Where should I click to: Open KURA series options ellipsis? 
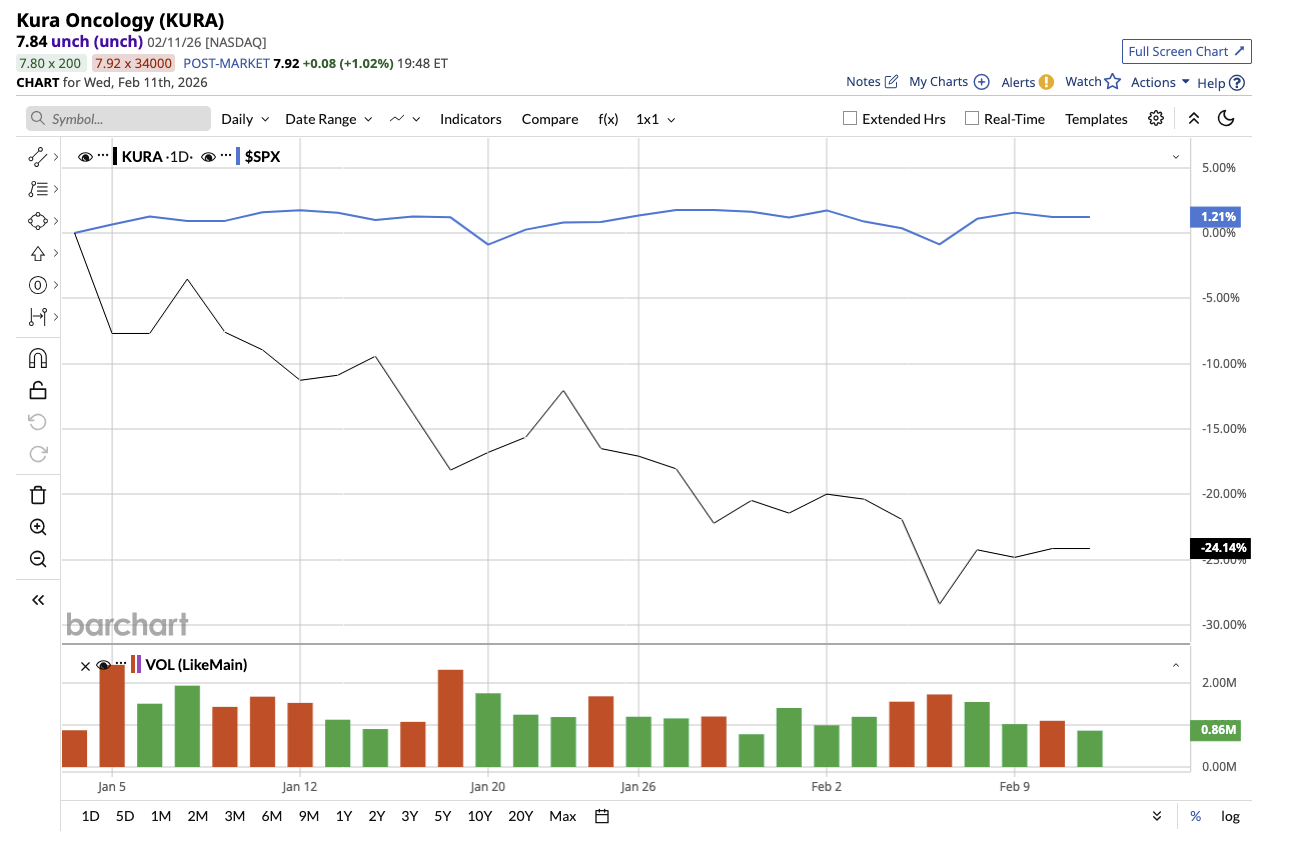(x=103, y=156)
